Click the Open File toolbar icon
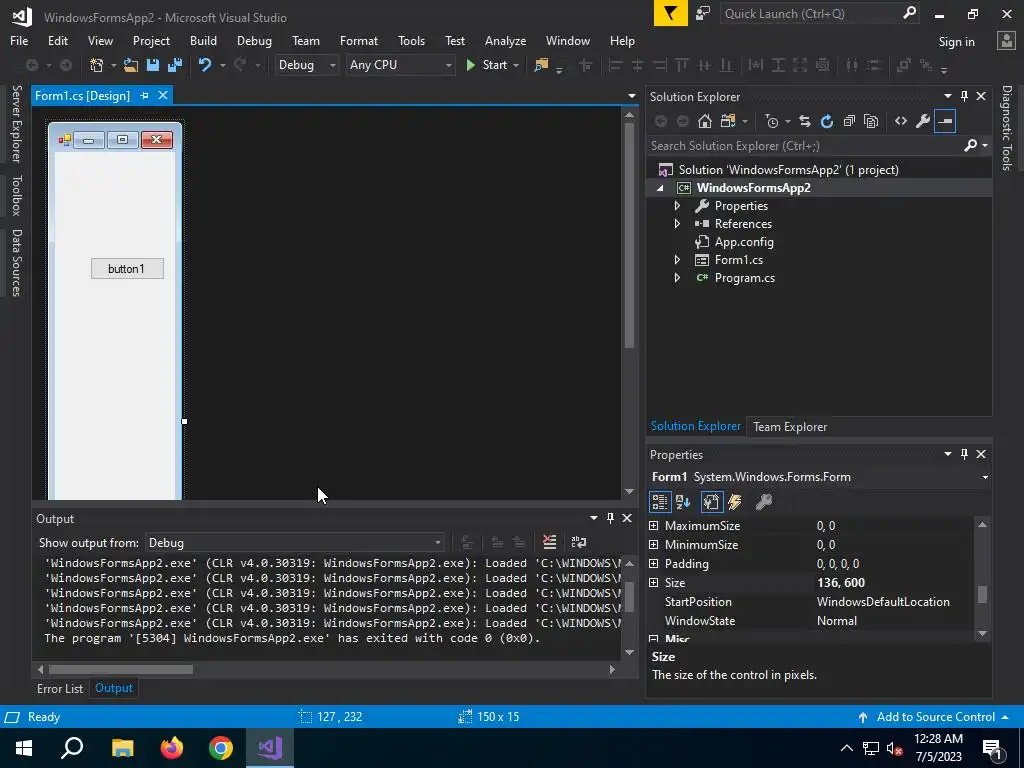Image resolution: width=1024 pixels, height=768 pixels. [131, 65]
